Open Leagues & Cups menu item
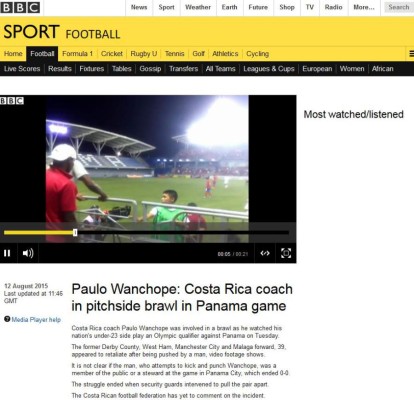 269,69
